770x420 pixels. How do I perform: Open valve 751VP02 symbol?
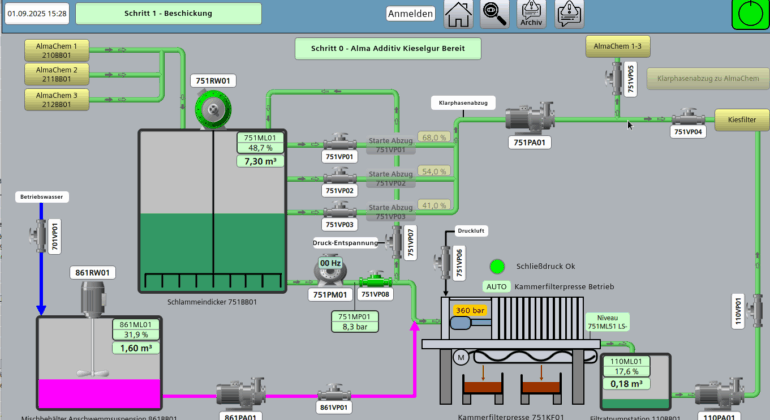click(x=339, y=176)
